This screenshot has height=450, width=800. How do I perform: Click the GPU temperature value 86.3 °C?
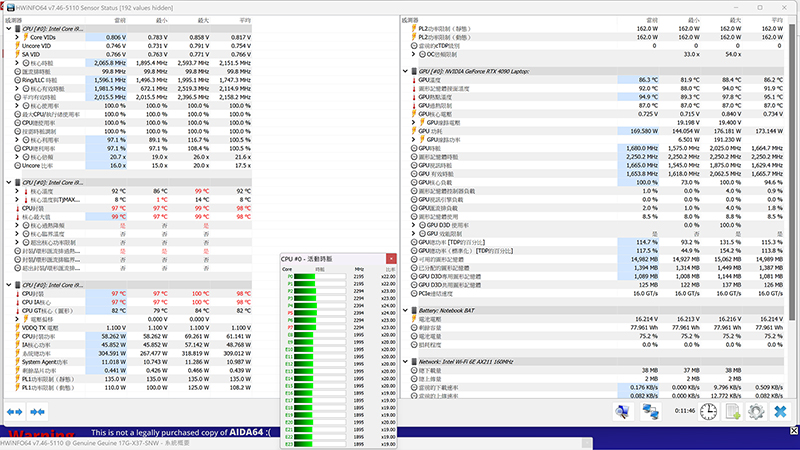pos(648,80)
